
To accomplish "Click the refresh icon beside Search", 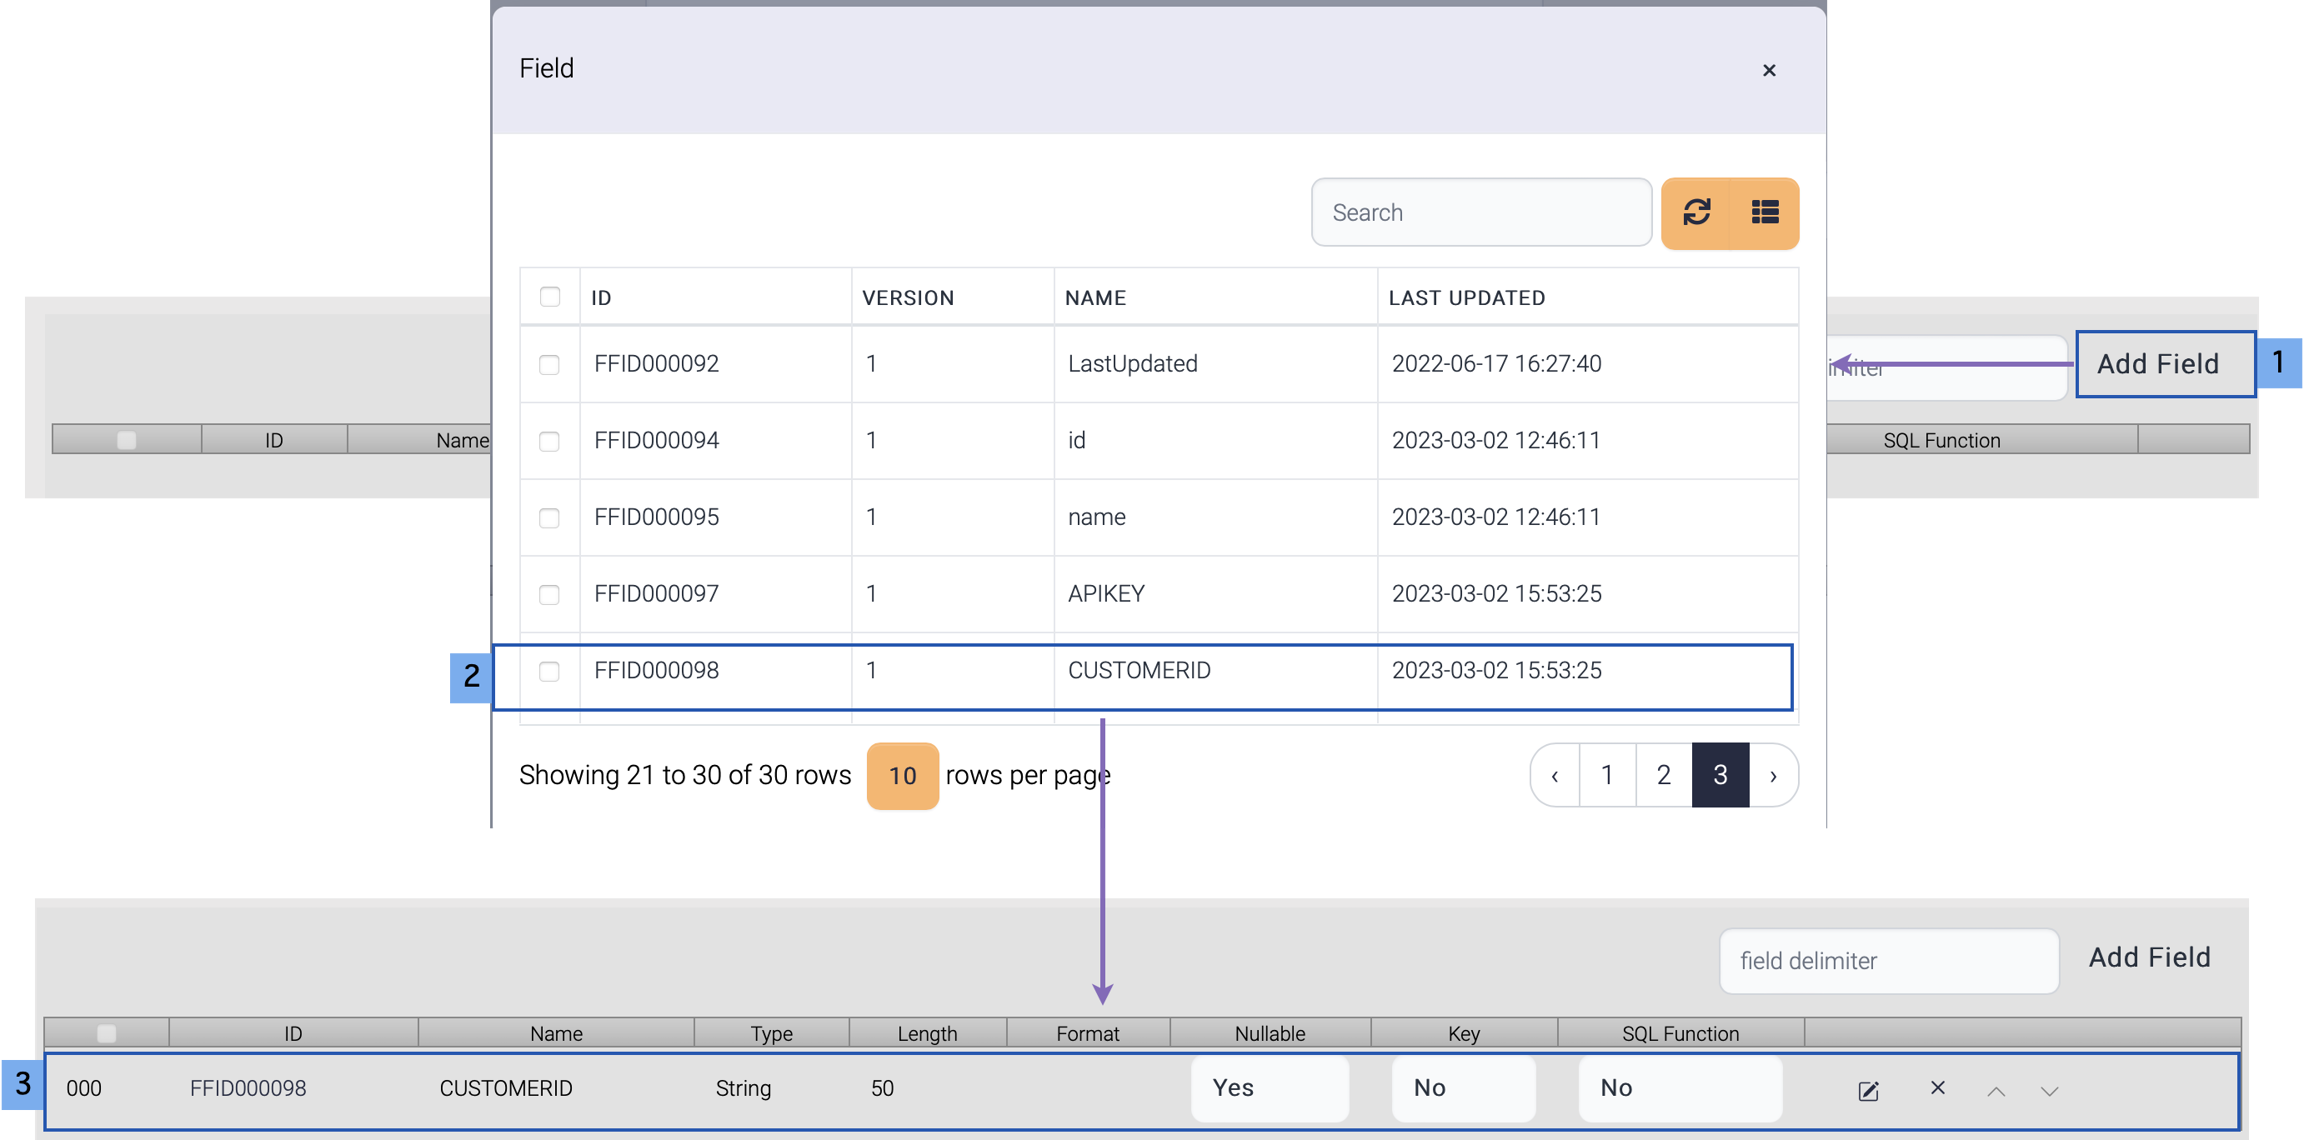I will point(1696,213).
